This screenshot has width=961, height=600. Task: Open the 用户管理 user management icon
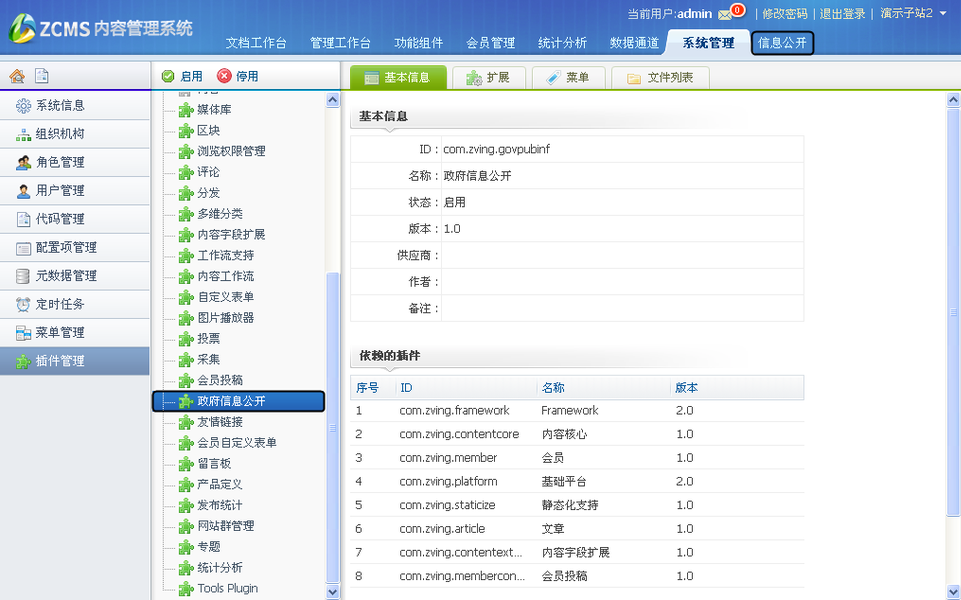pyautogui.click(x=22, y=190)
